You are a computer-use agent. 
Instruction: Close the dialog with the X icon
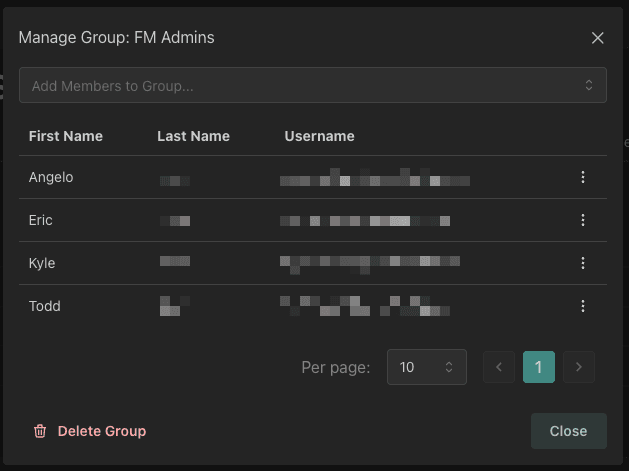[x=598, y=38]
